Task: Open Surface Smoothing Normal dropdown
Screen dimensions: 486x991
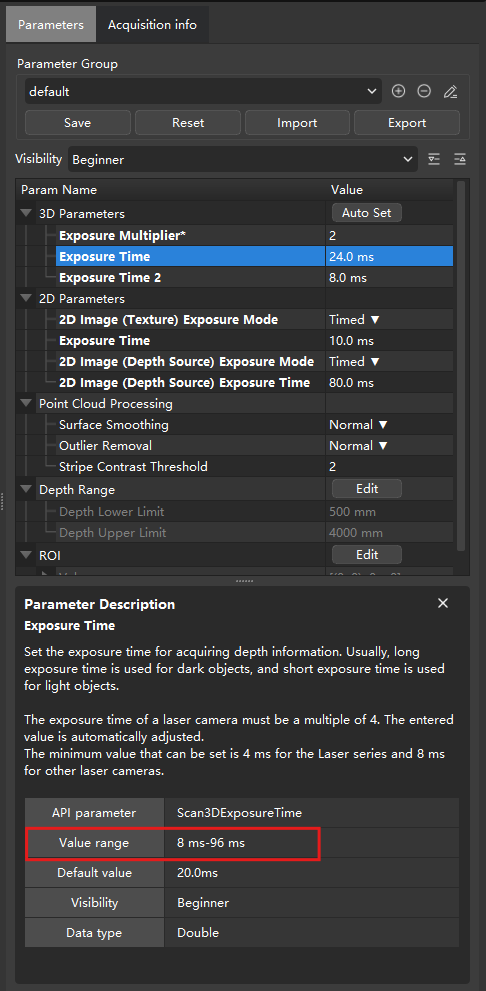Action: click(358, 425)
